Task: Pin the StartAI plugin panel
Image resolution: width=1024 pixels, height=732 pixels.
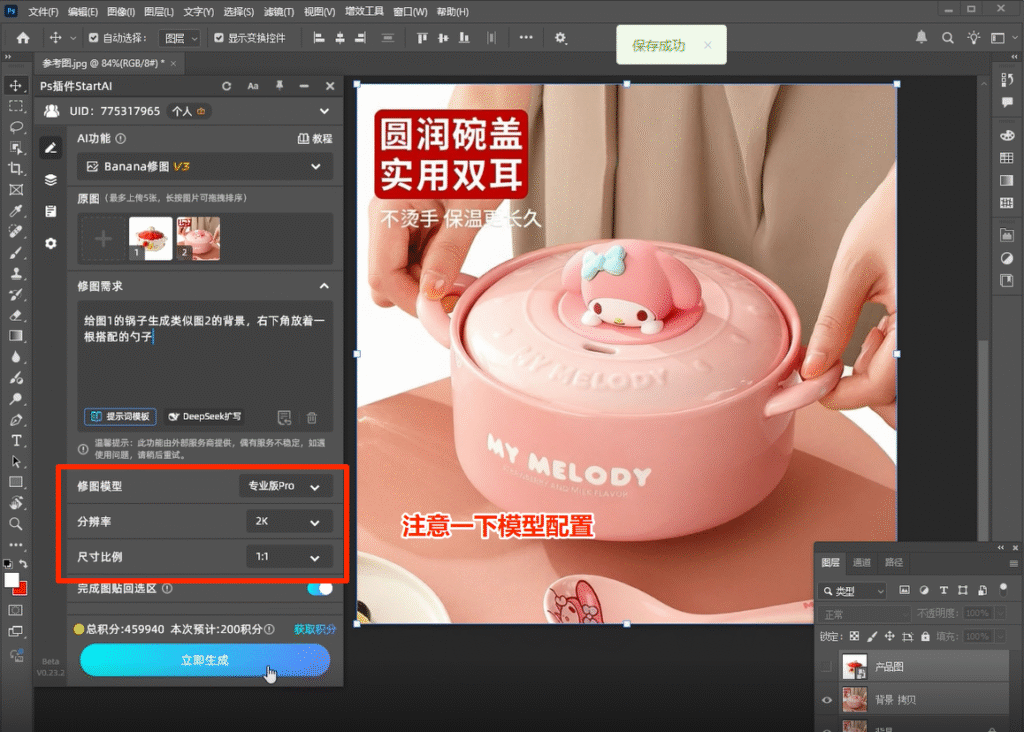Action: pyautogui.click(x=279, y=86)
